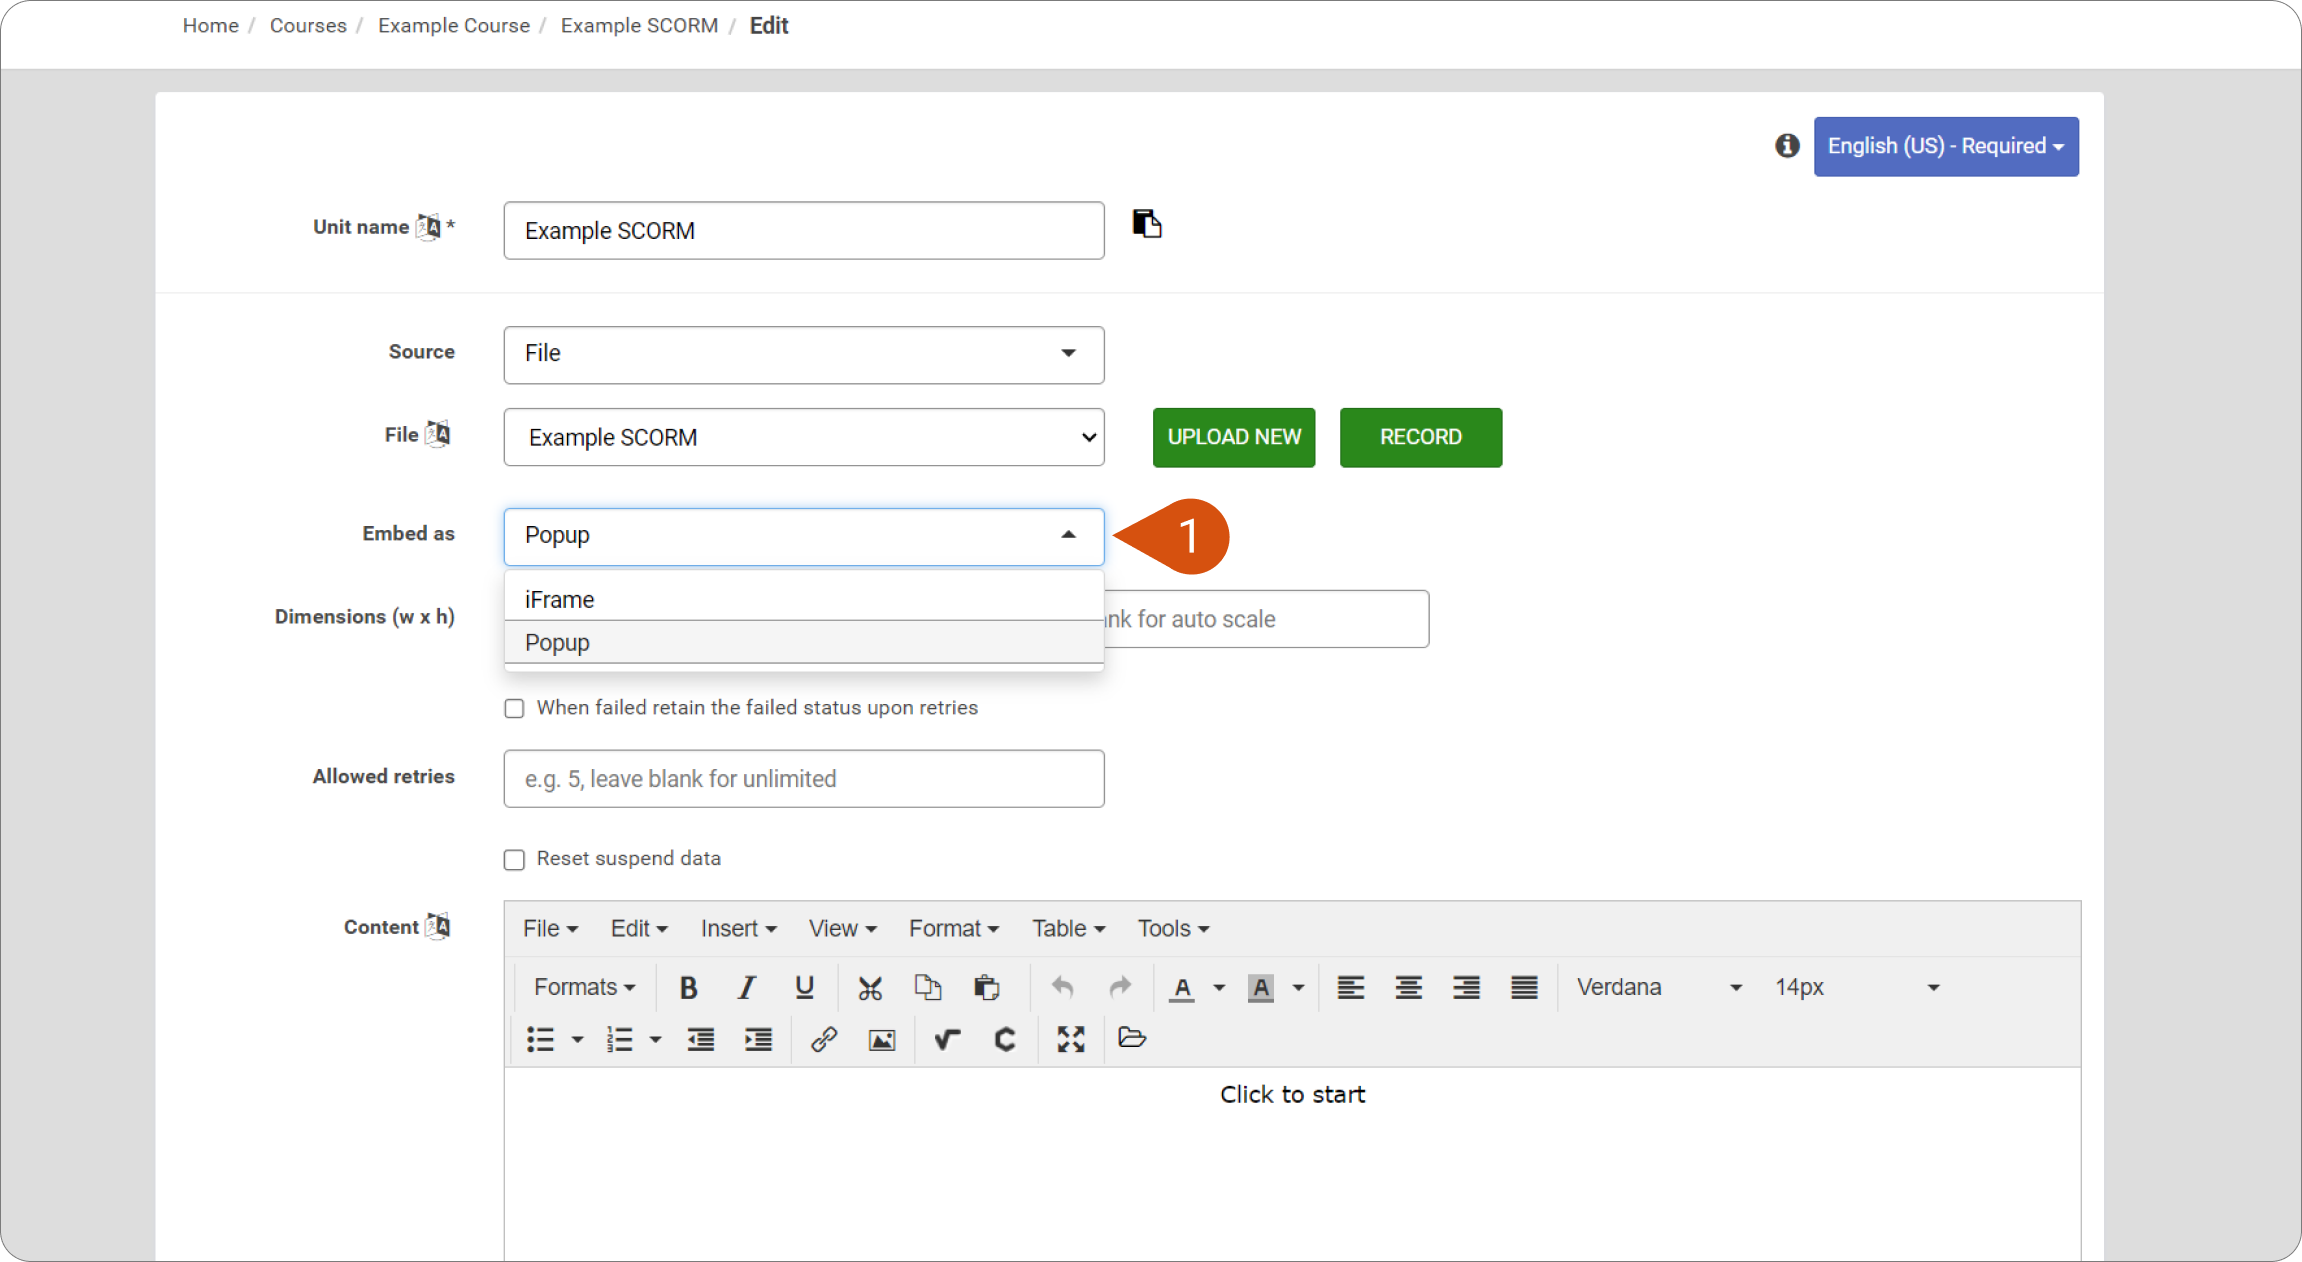Image resolution: width=2302 pixels, height=1262 pixels.
Task: Open the editor Table menu
Action: (1068, 929)
